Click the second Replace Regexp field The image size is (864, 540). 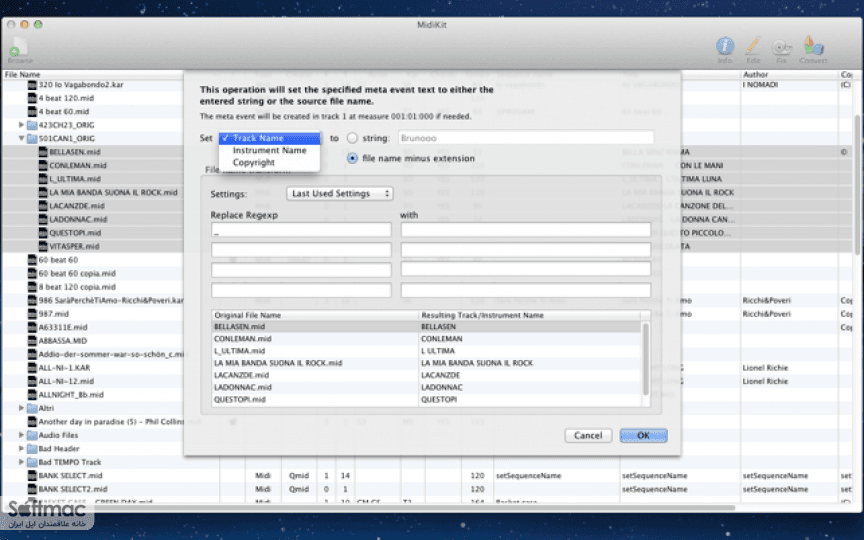(301, 250)
